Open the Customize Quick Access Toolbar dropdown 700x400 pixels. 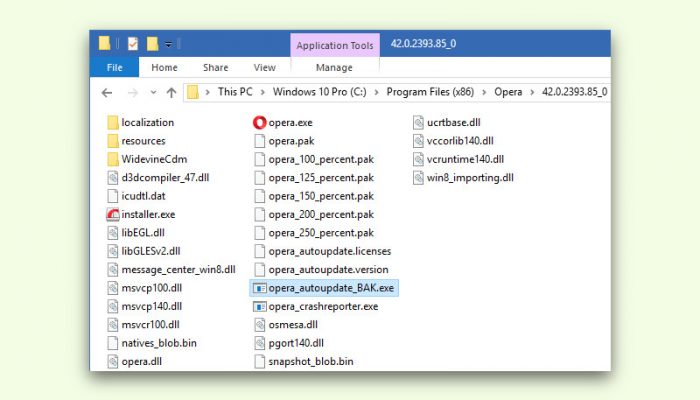[168, 44]
